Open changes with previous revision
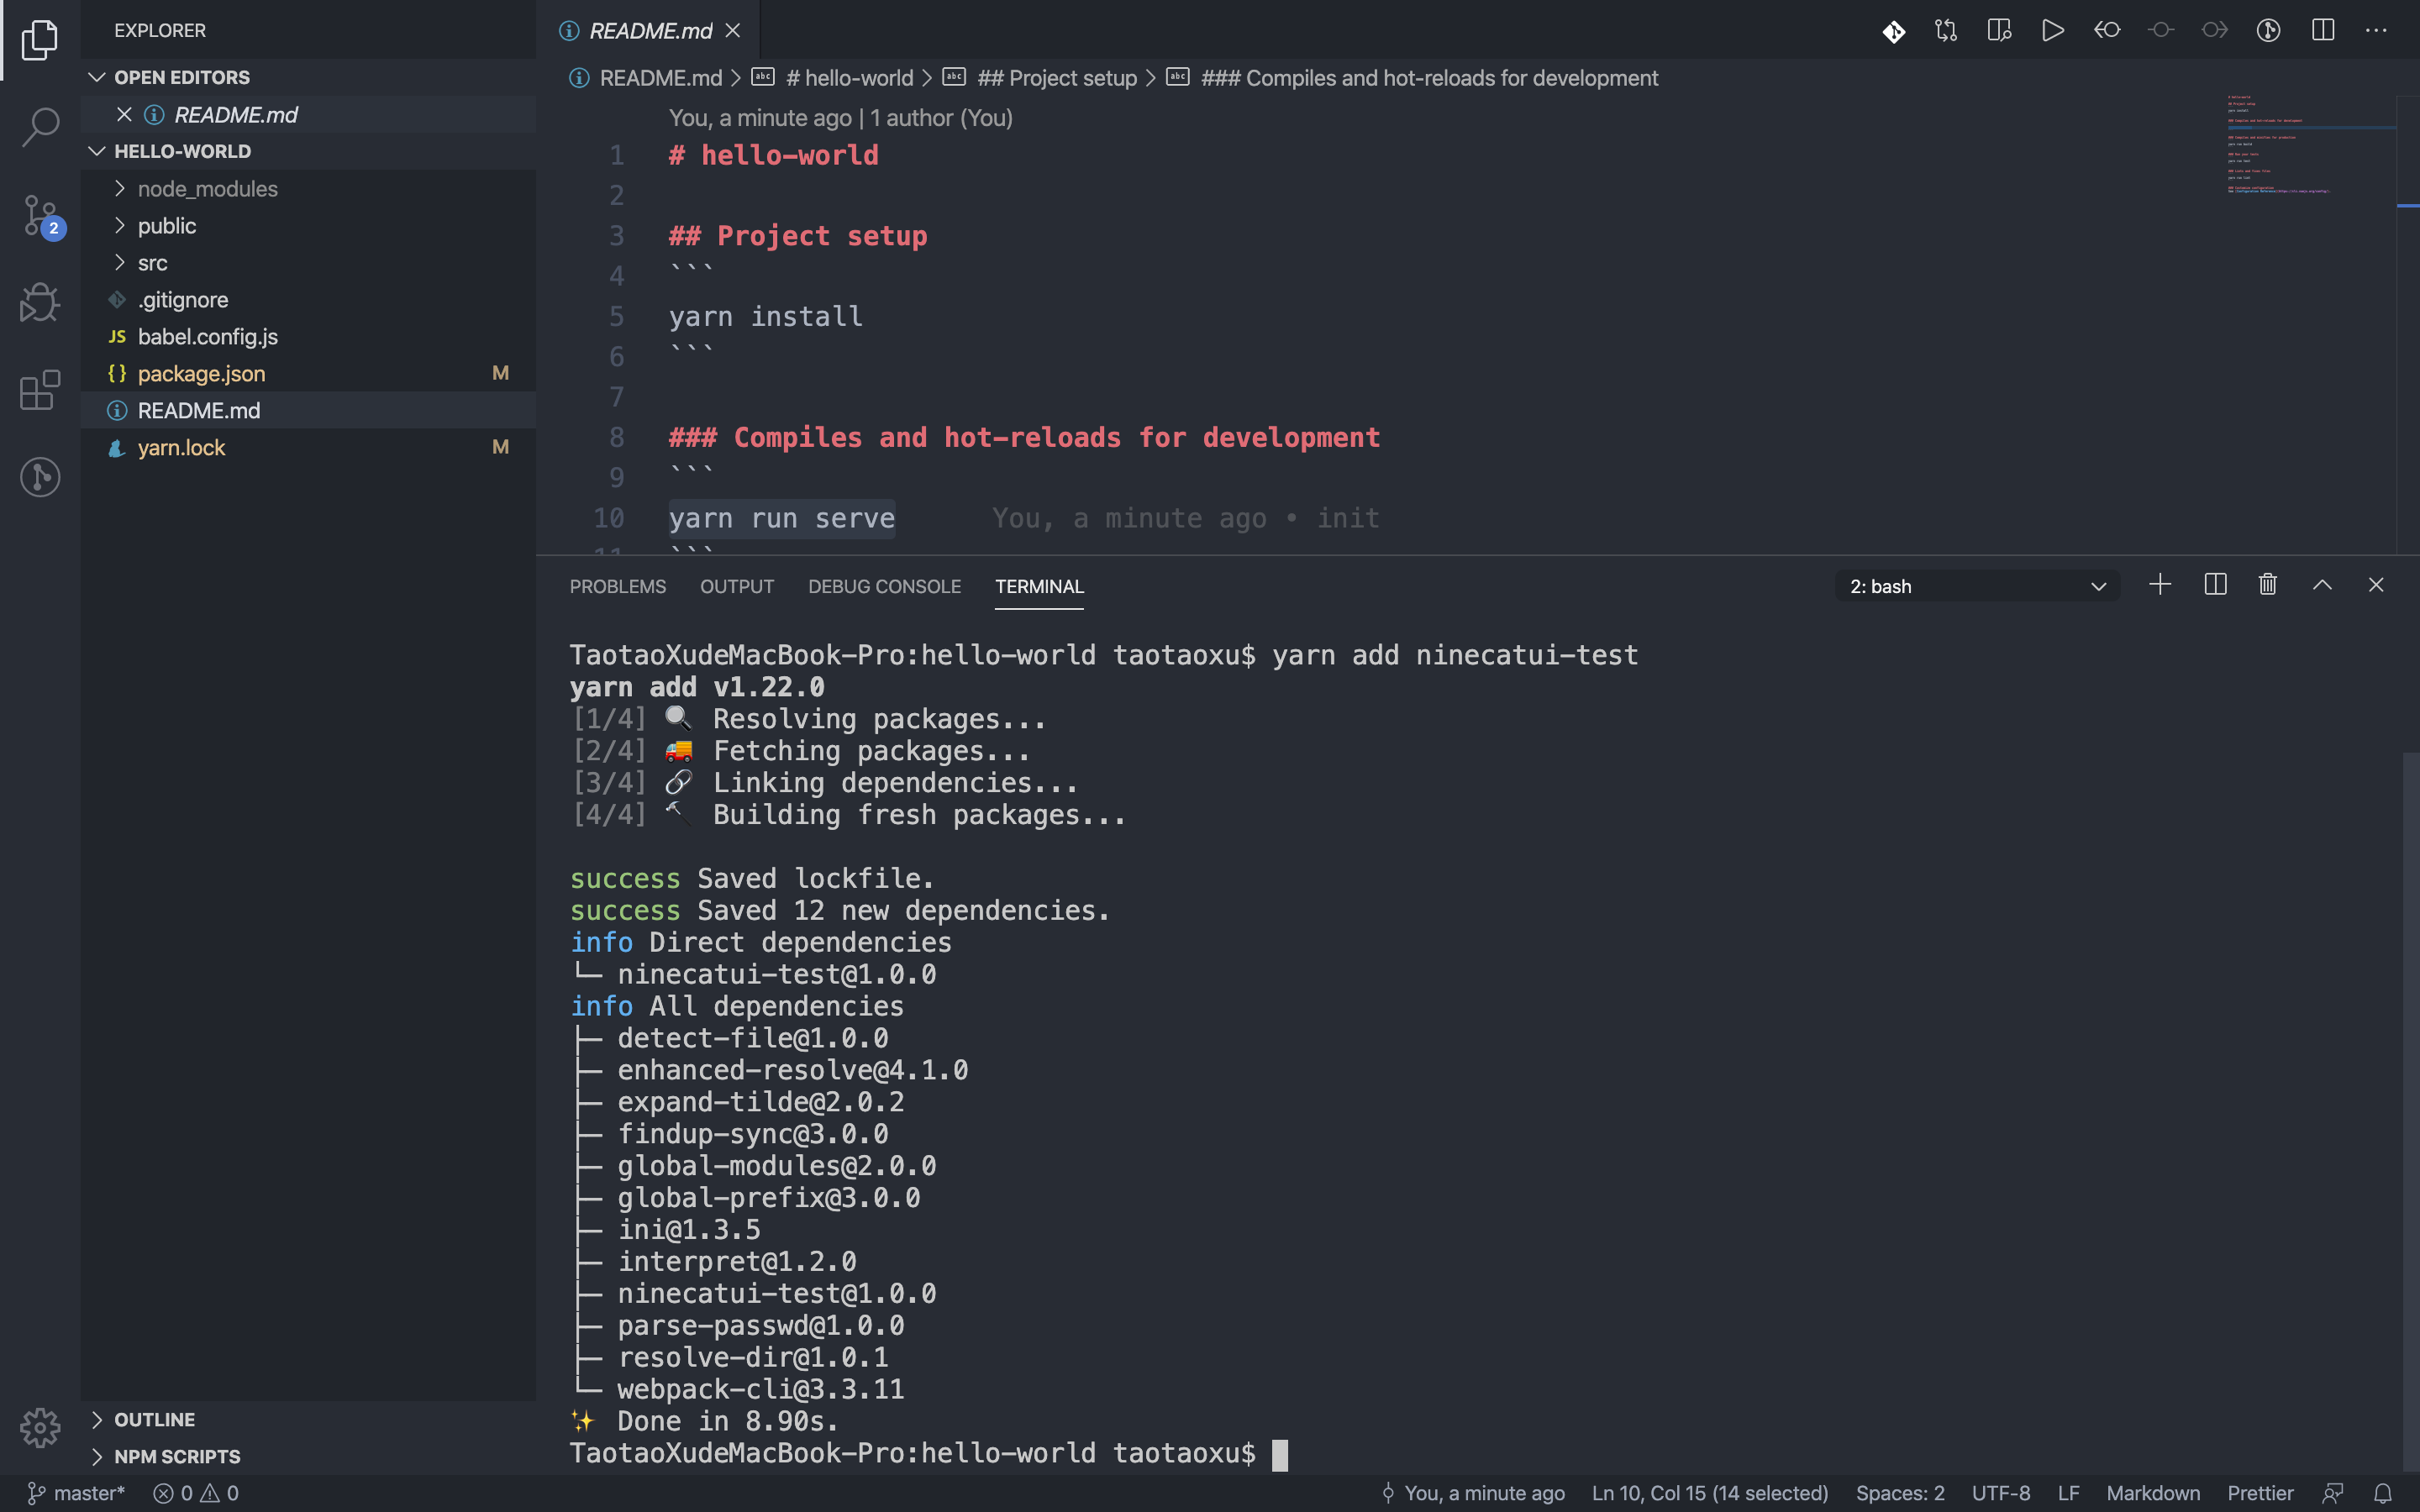This screenshot has height=1512, width=2420. 2107,31
